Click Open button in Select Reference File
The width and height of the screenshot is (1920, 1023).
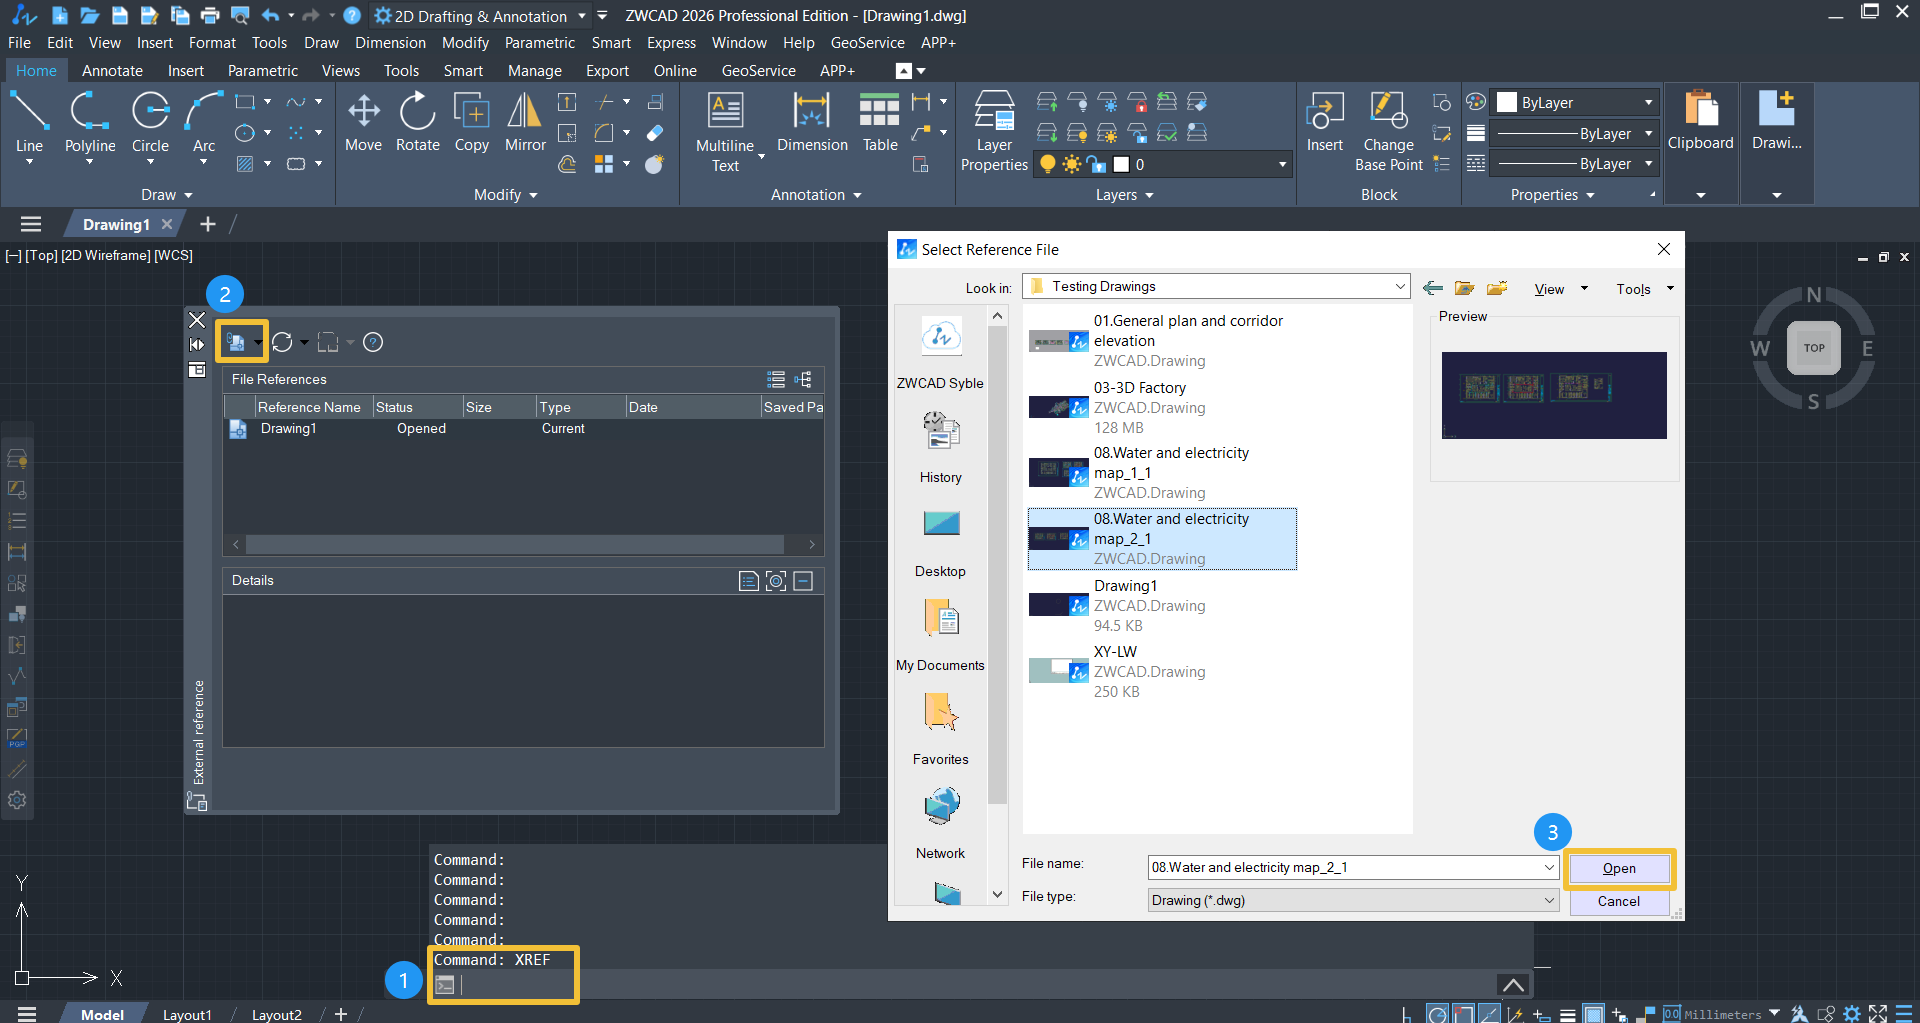tap(1619, 868)
